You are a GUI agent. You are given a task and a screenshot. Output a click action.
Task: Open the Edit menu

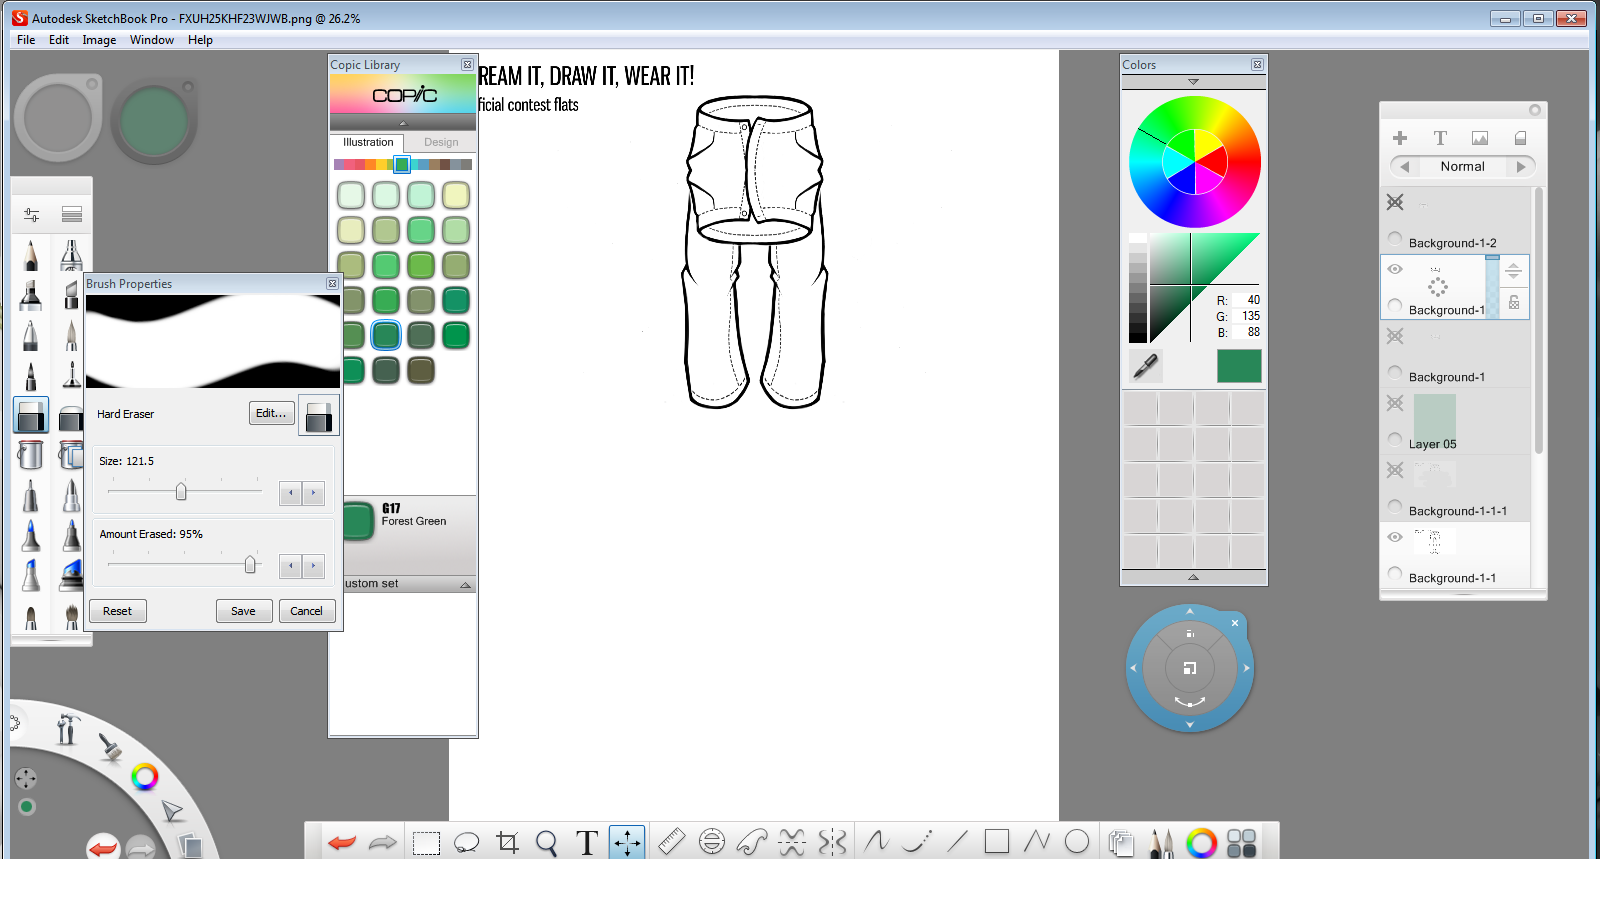coord(59,40)
